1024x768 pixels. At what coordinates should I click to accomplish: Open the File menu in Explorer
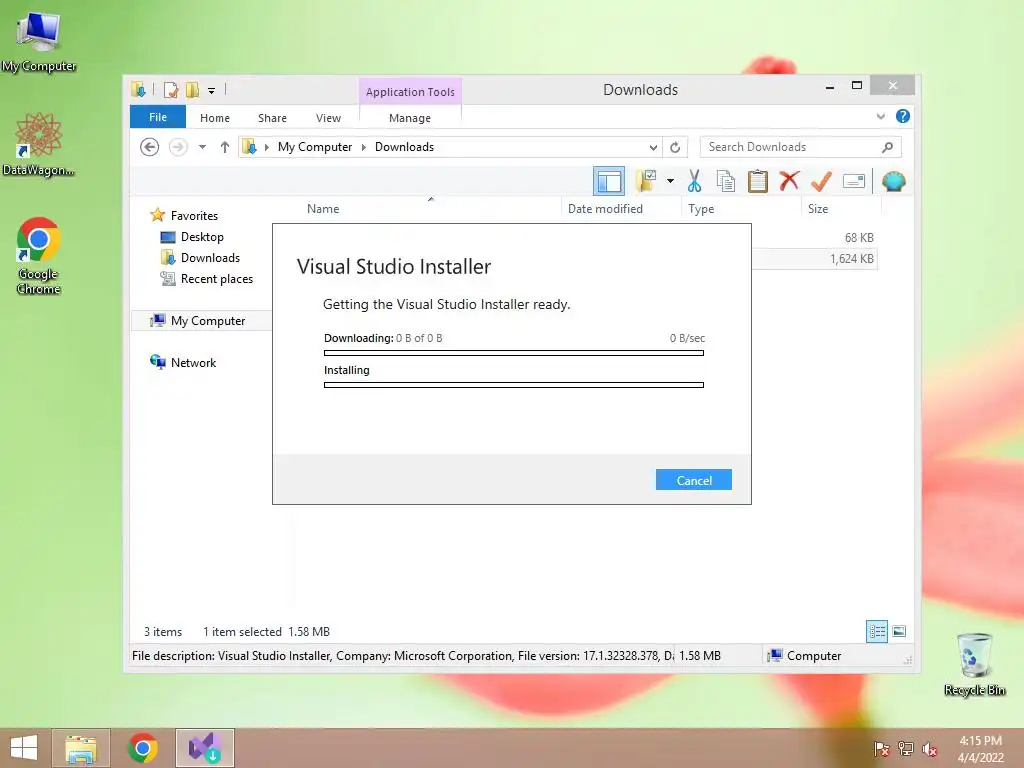[x=157, y=117]
